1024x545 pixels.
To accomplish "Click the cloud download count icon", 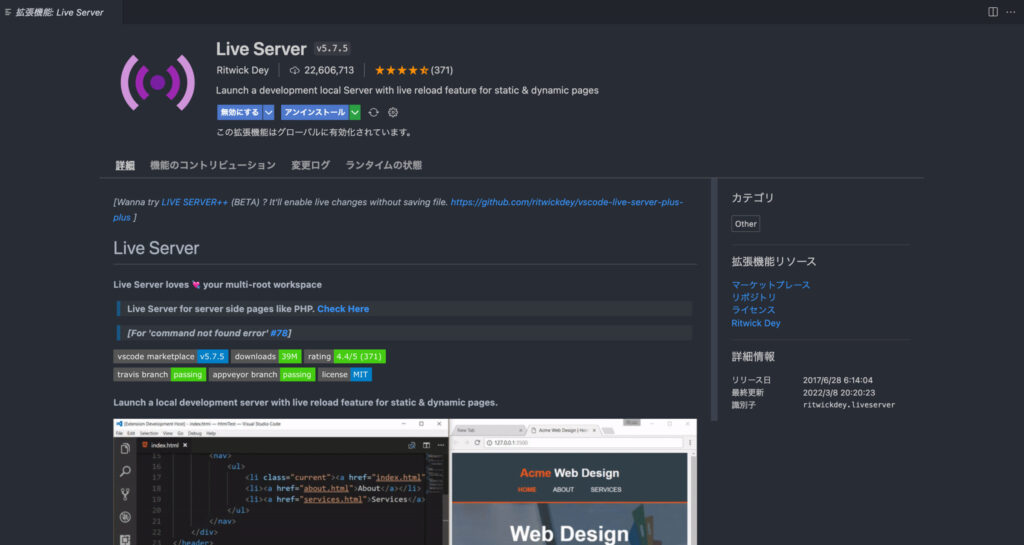I will click(294, 70).
